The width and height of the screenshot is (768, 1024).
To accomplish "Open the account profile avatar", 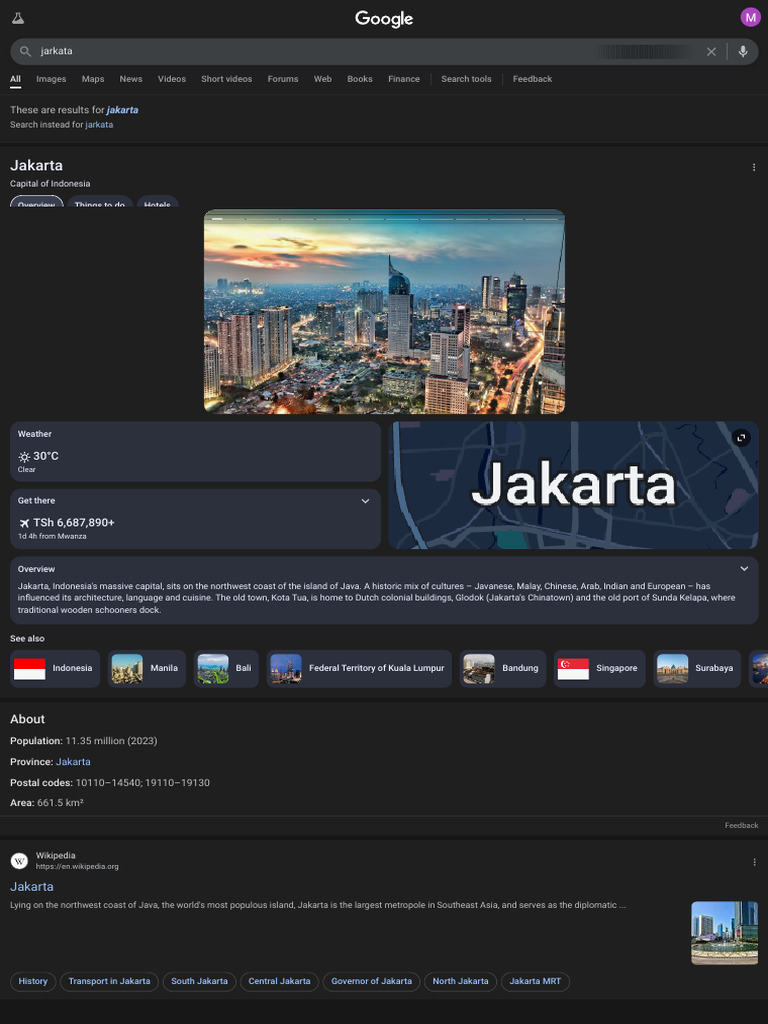I will pyautogui.click(x=750, y=17).
